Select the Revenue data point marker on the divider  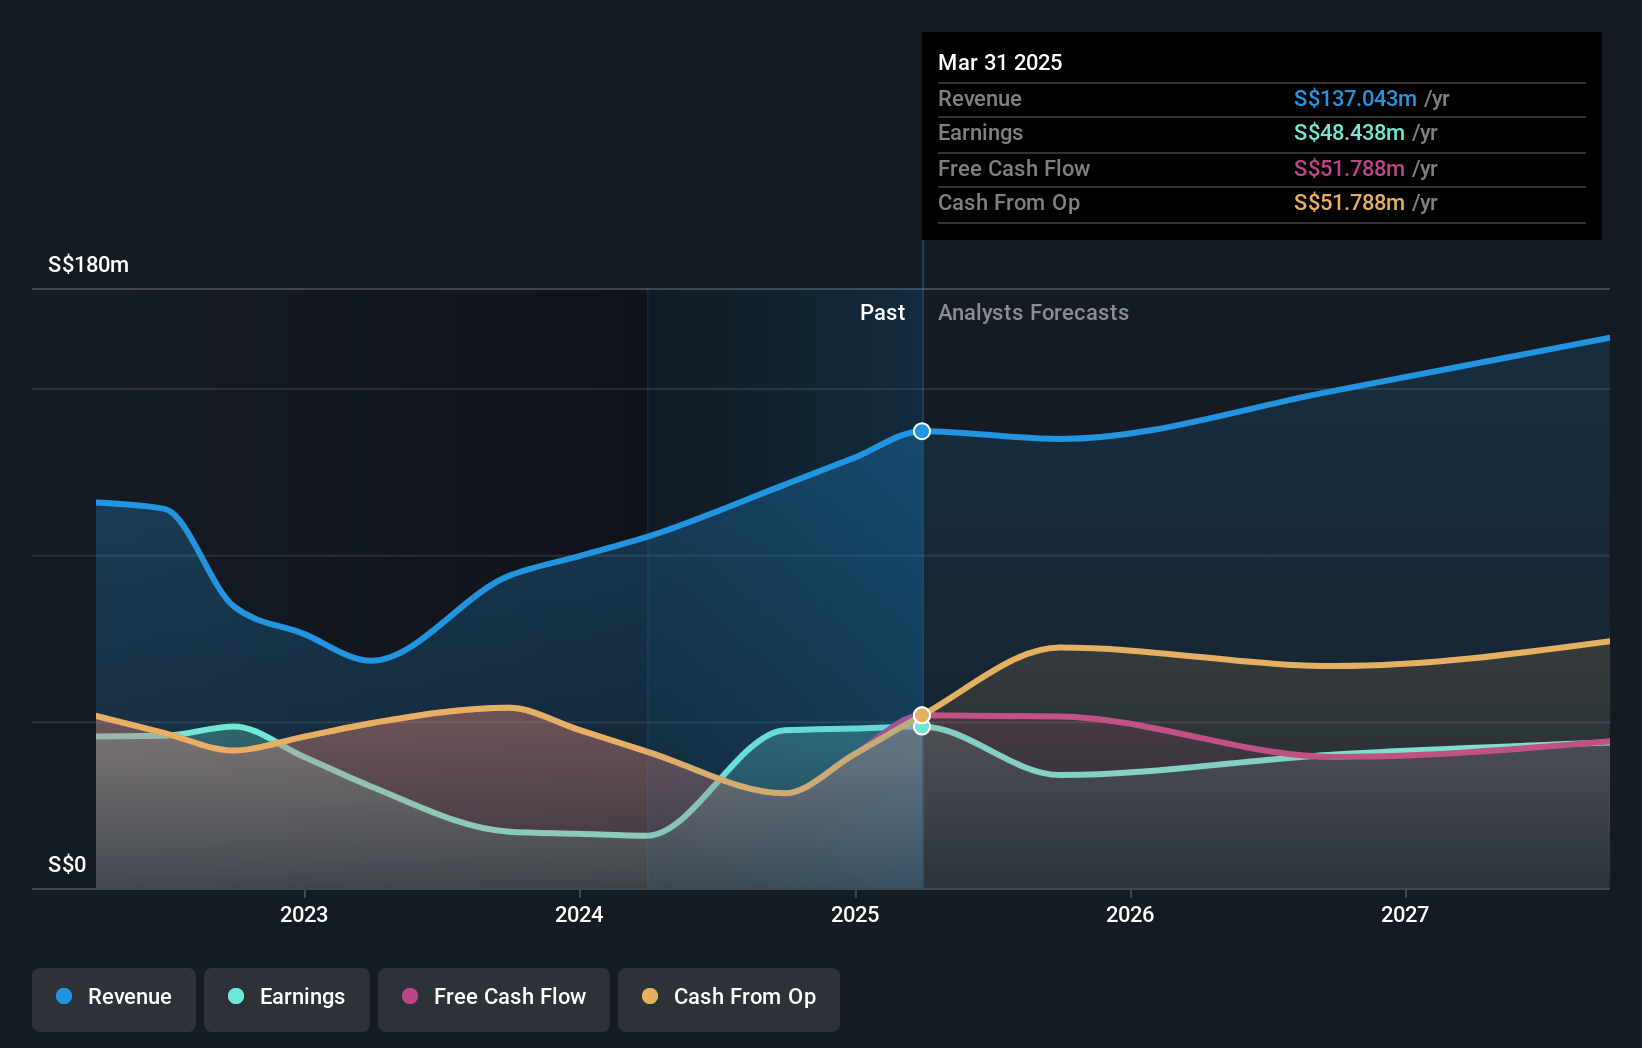[x=920, y=431]
